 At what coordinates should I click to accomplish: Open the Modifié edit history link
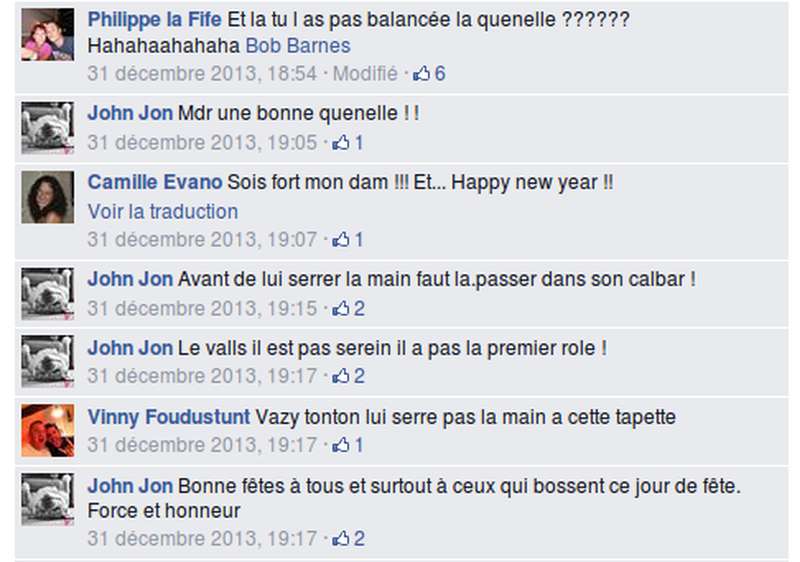click(365, 73)
